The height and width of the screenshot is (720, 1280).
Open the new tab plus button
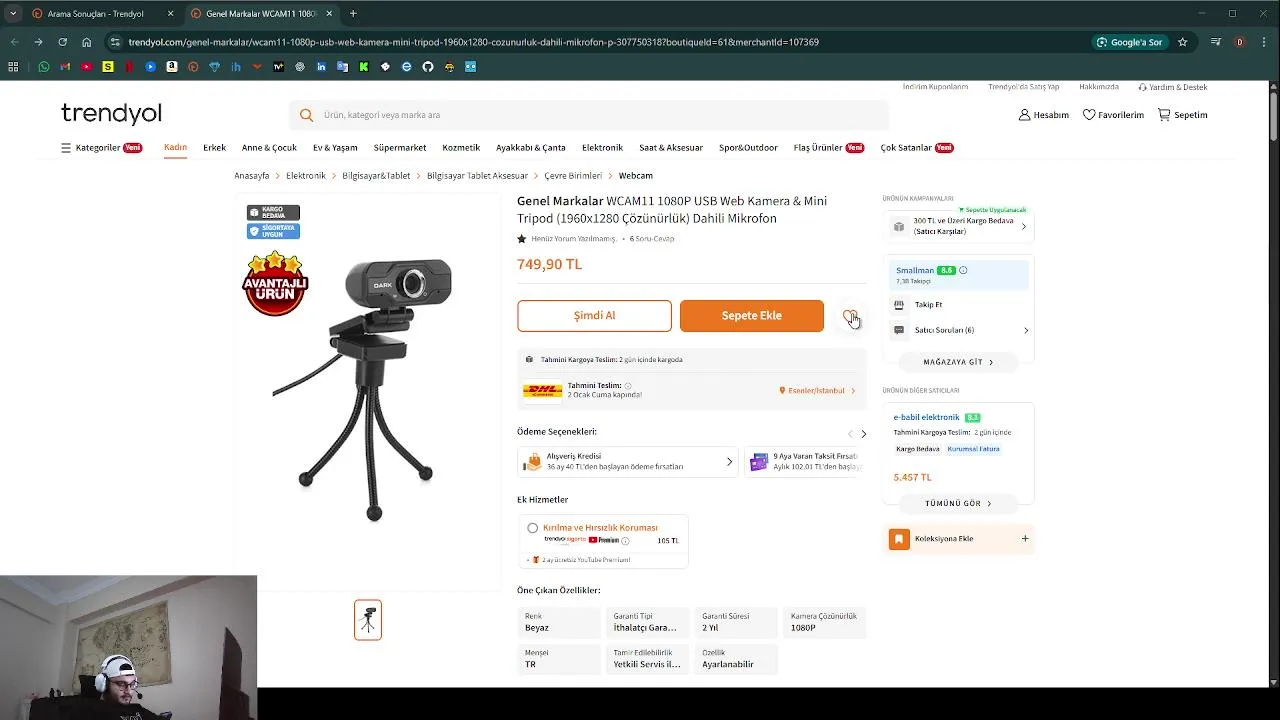(353, 14)
